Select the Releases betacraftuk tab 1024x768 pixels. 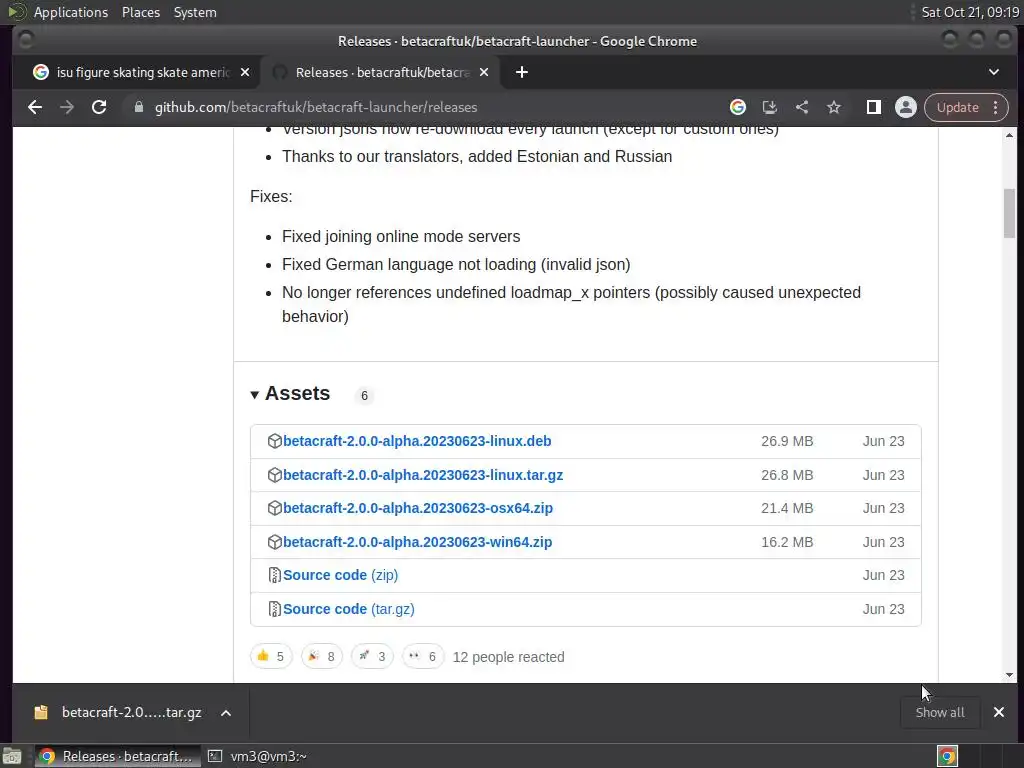pyautogui.click(x=381, y=72)
